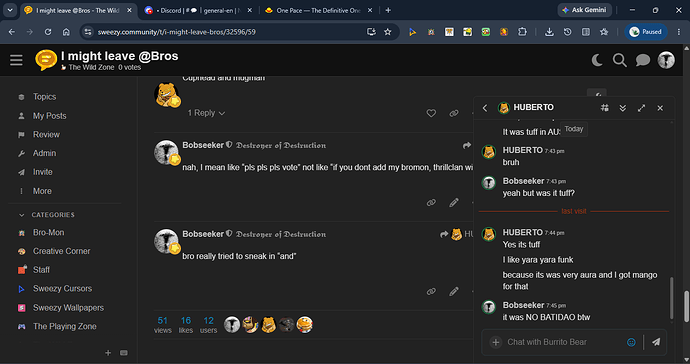Image resolution: width=690 pixels, height=364 pixels.
Task: Click Ask Gemini button
Action: (x=584, y=10)
